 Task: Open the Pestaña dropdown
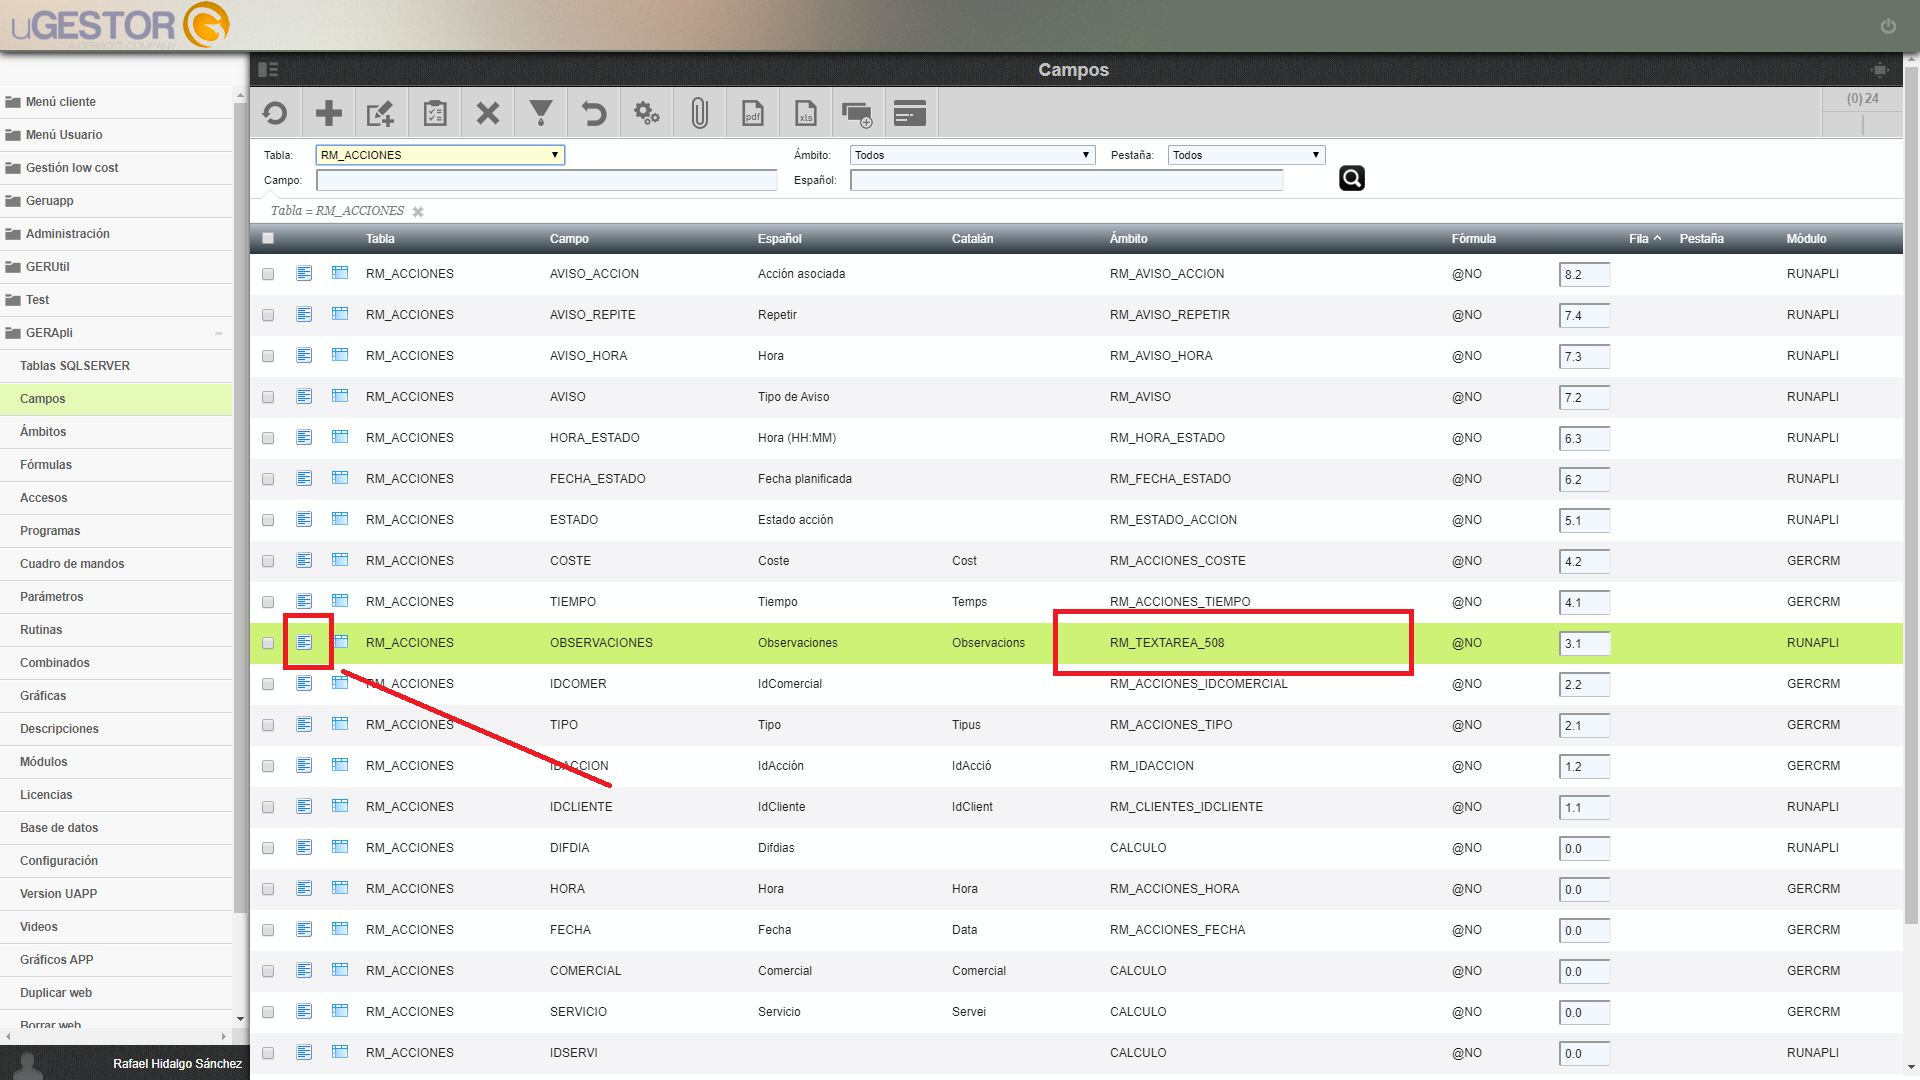pos(1246,155)
